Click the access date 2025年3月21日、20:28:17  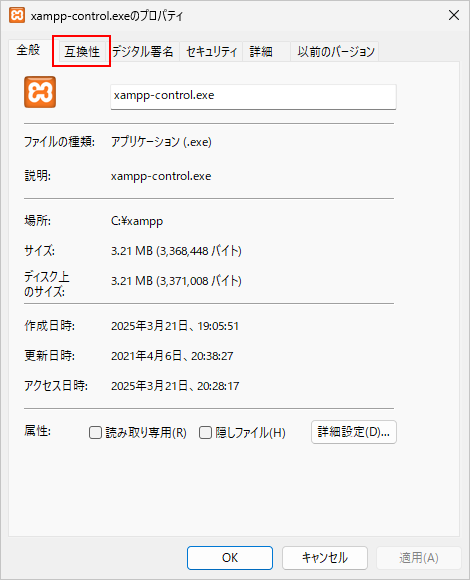tap(175, 386)
